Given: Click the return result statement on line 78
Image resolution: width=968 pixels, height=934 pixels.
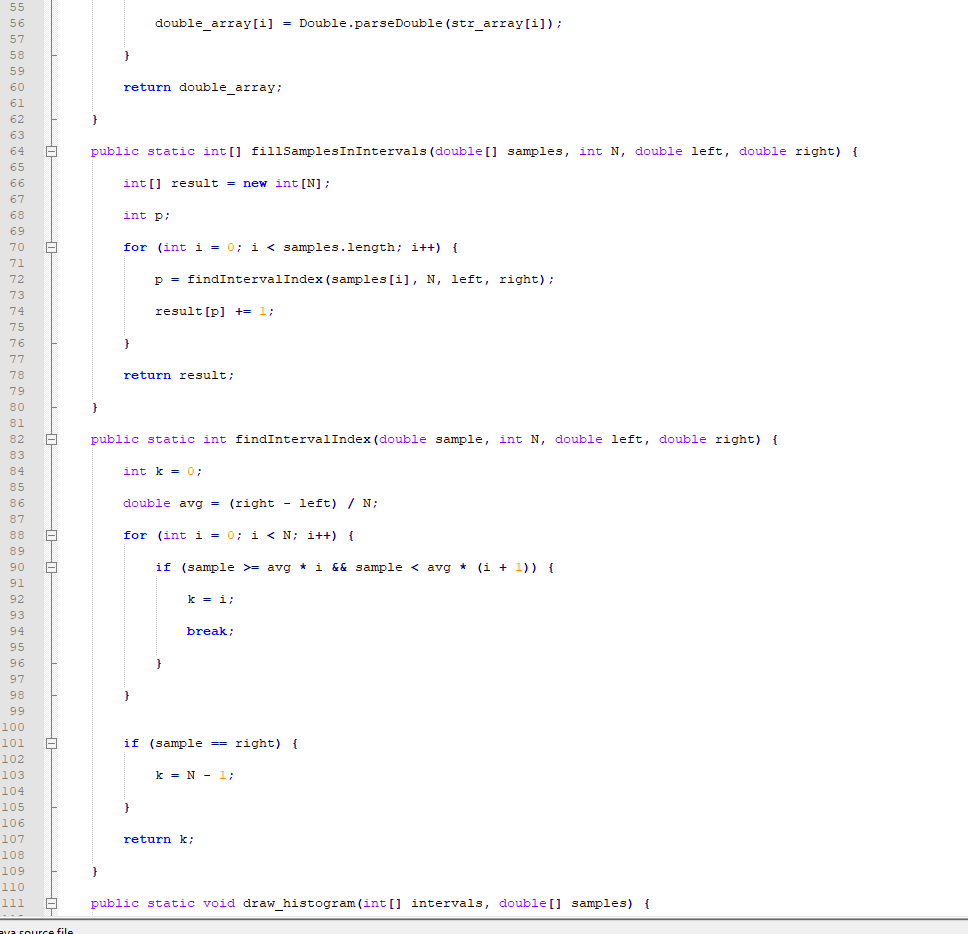Looking at the screenshot, I should (180, 375).
